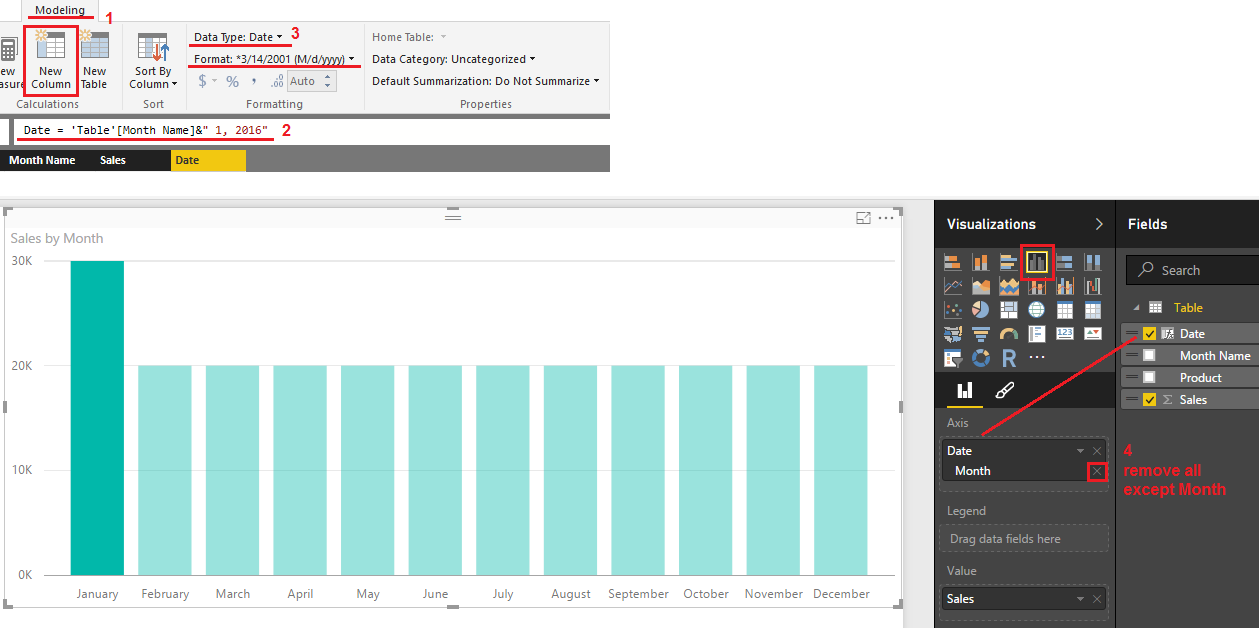Image resolution: width=1259 pixels, height=628 pixels.
Task: Insert the globe map visualization
Action: 1037,310
